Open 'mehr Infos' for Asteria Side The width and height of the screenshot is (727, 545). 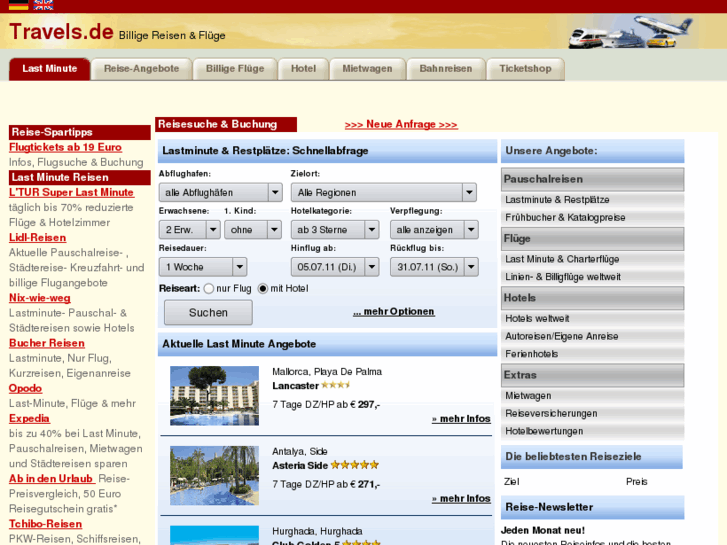[x=461, y=499]
